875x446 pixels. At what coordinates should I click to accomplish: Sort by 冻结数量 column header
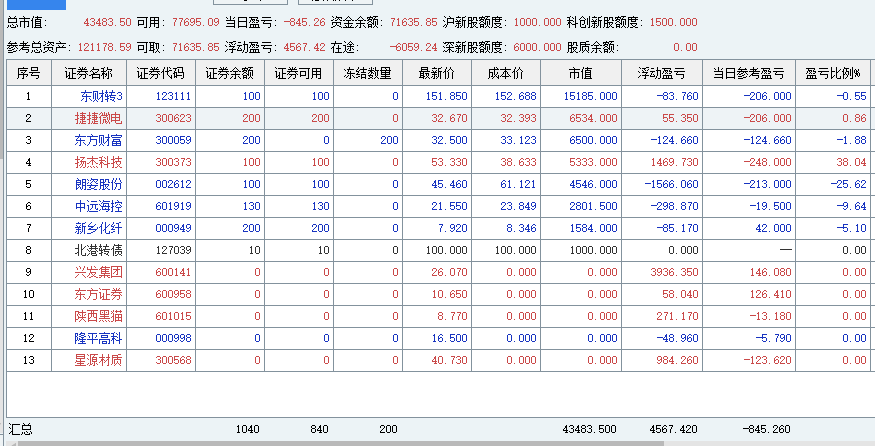(x=368, y=73)
